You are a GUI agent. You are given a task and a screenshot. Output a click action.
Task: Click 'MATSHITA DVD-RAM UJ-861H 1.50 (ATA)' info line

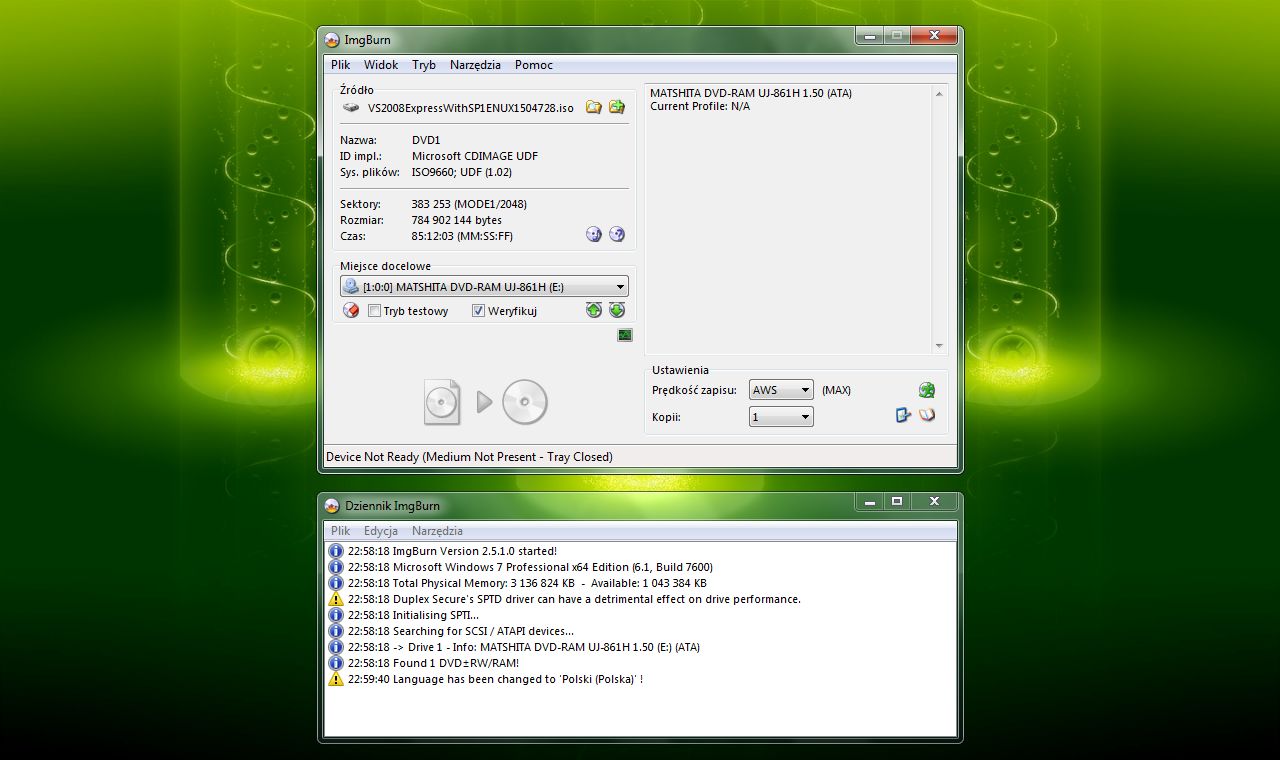[751, 93]
